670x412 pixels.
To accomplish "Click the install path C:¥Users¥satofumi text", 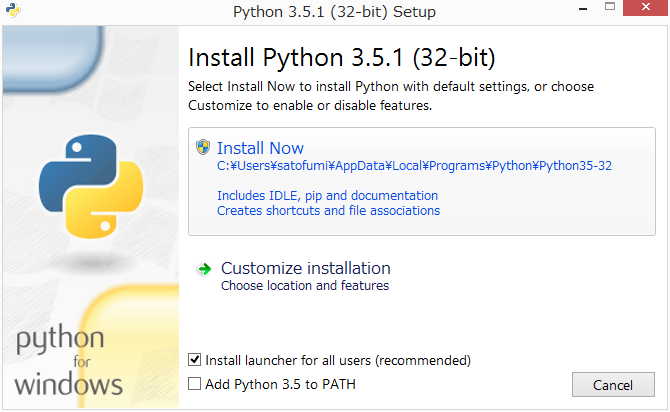I will pos(414,166).
